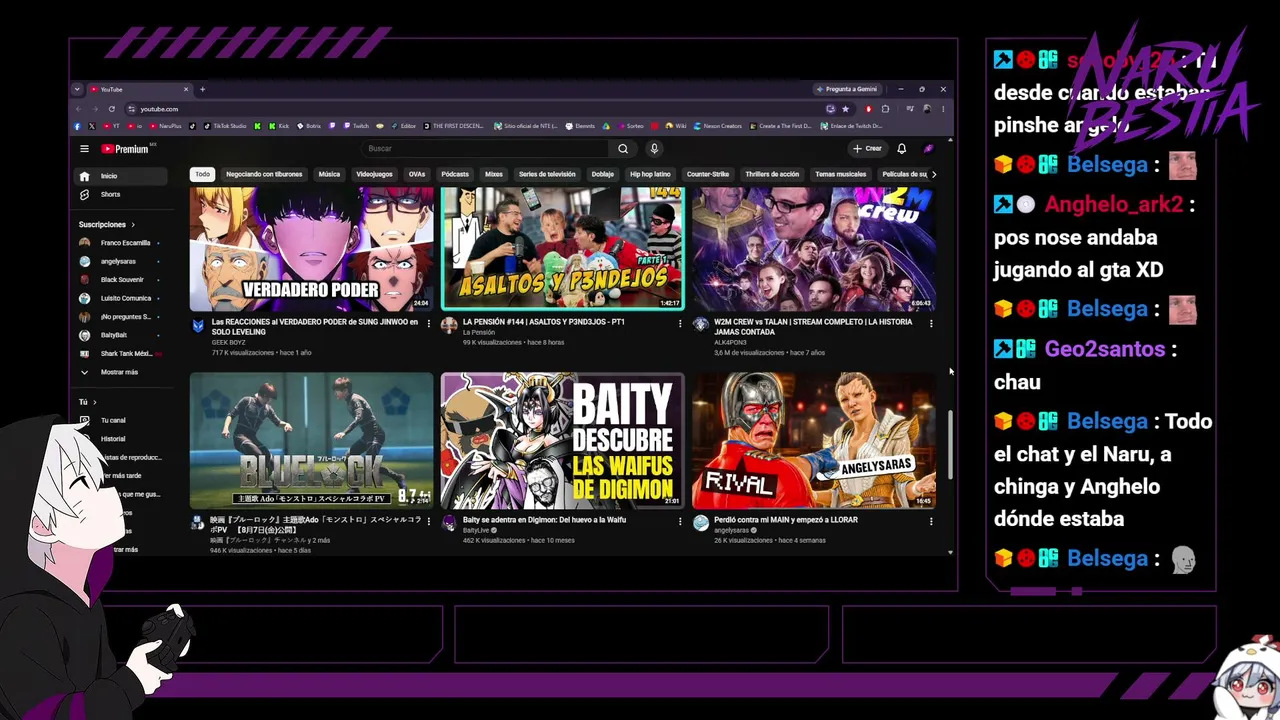Expand the Suscripciones section
The width and height of the screenshot is (1280, 720).
click(x=107, y=225)
